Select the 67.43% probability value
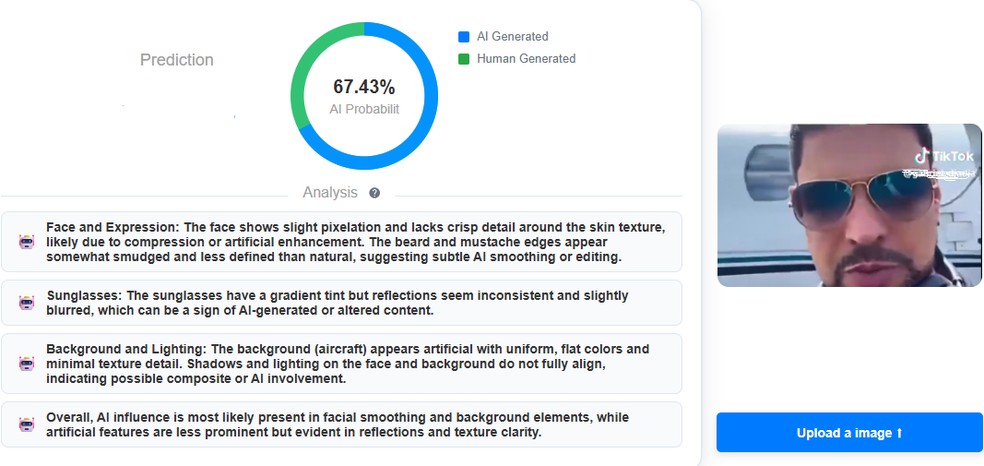The height and width of the screenshot is (466, 984). click(x=364, y=87)
